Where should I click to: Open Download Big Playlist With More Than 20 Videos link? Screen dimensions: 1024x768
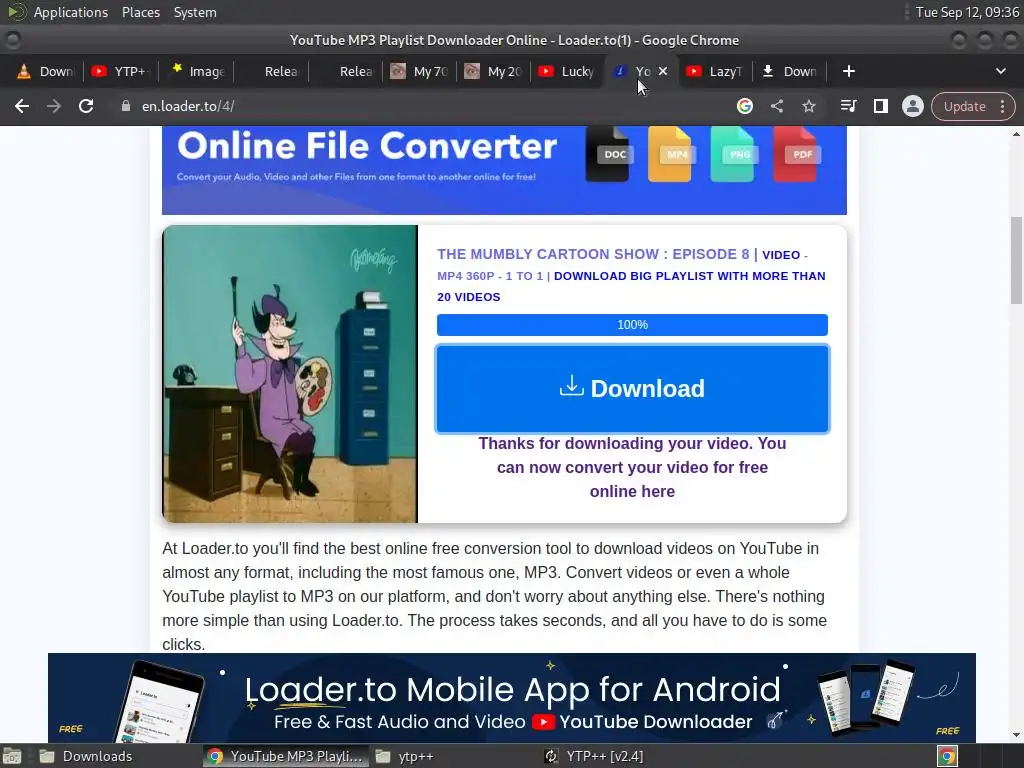pos(631,286)
